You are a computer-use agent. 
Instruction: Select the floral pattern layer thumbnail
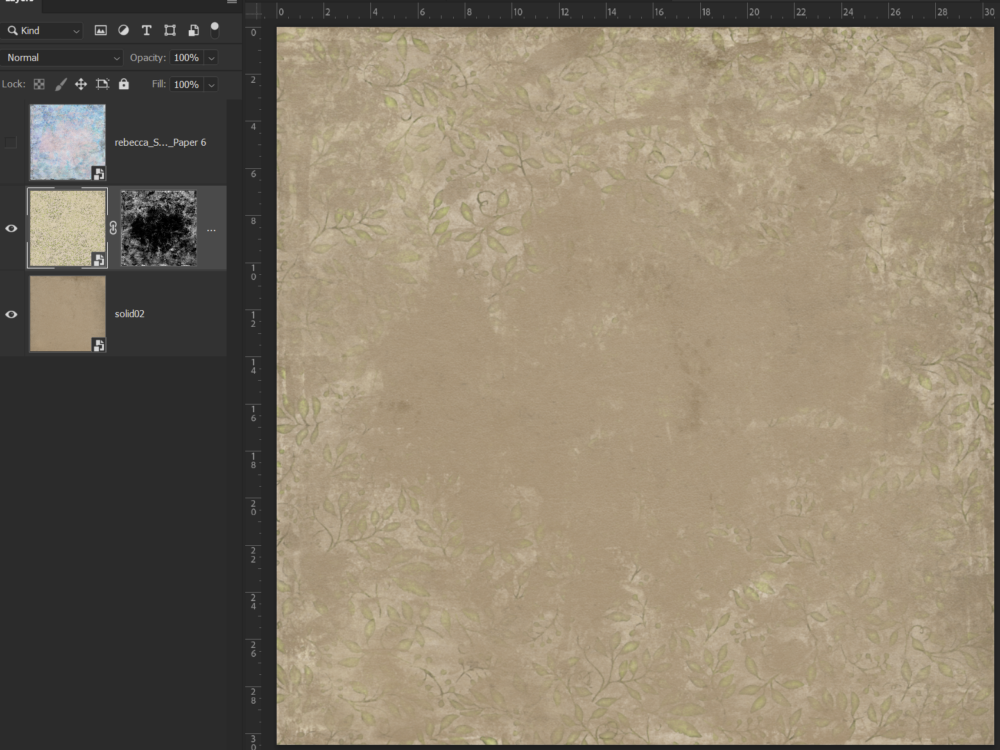tap(68, 228)
